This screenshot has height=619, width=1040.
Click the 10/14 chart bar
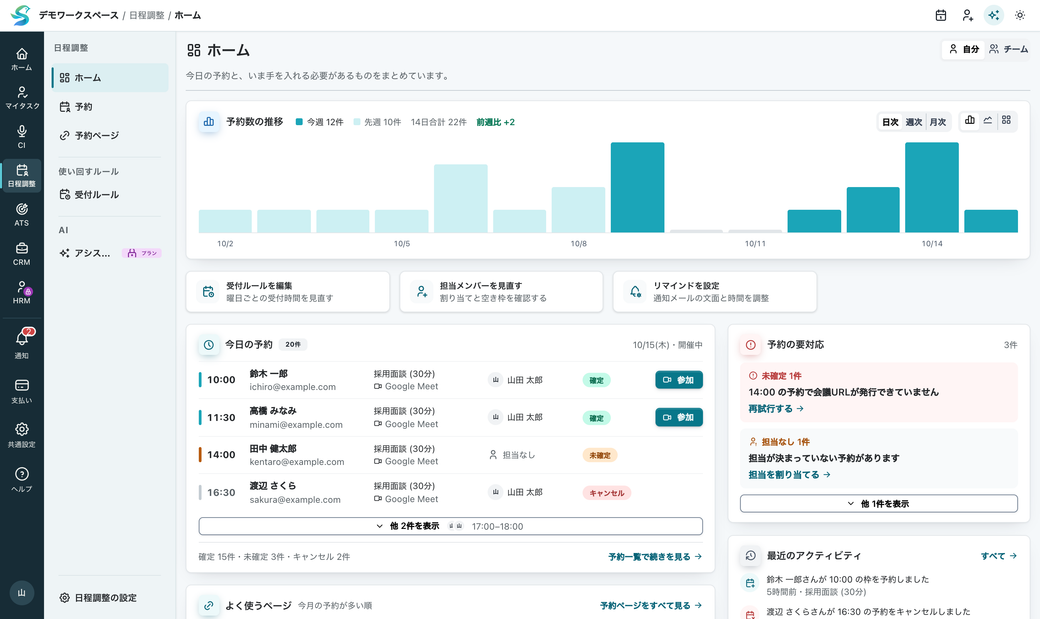point(932,187)
